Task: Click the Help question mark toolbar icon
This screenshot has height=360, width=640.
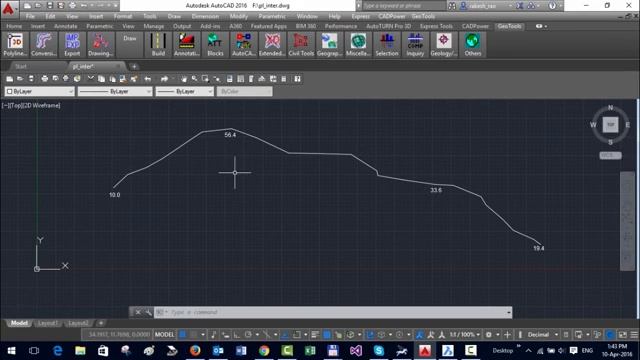Action: coord(298,79)
